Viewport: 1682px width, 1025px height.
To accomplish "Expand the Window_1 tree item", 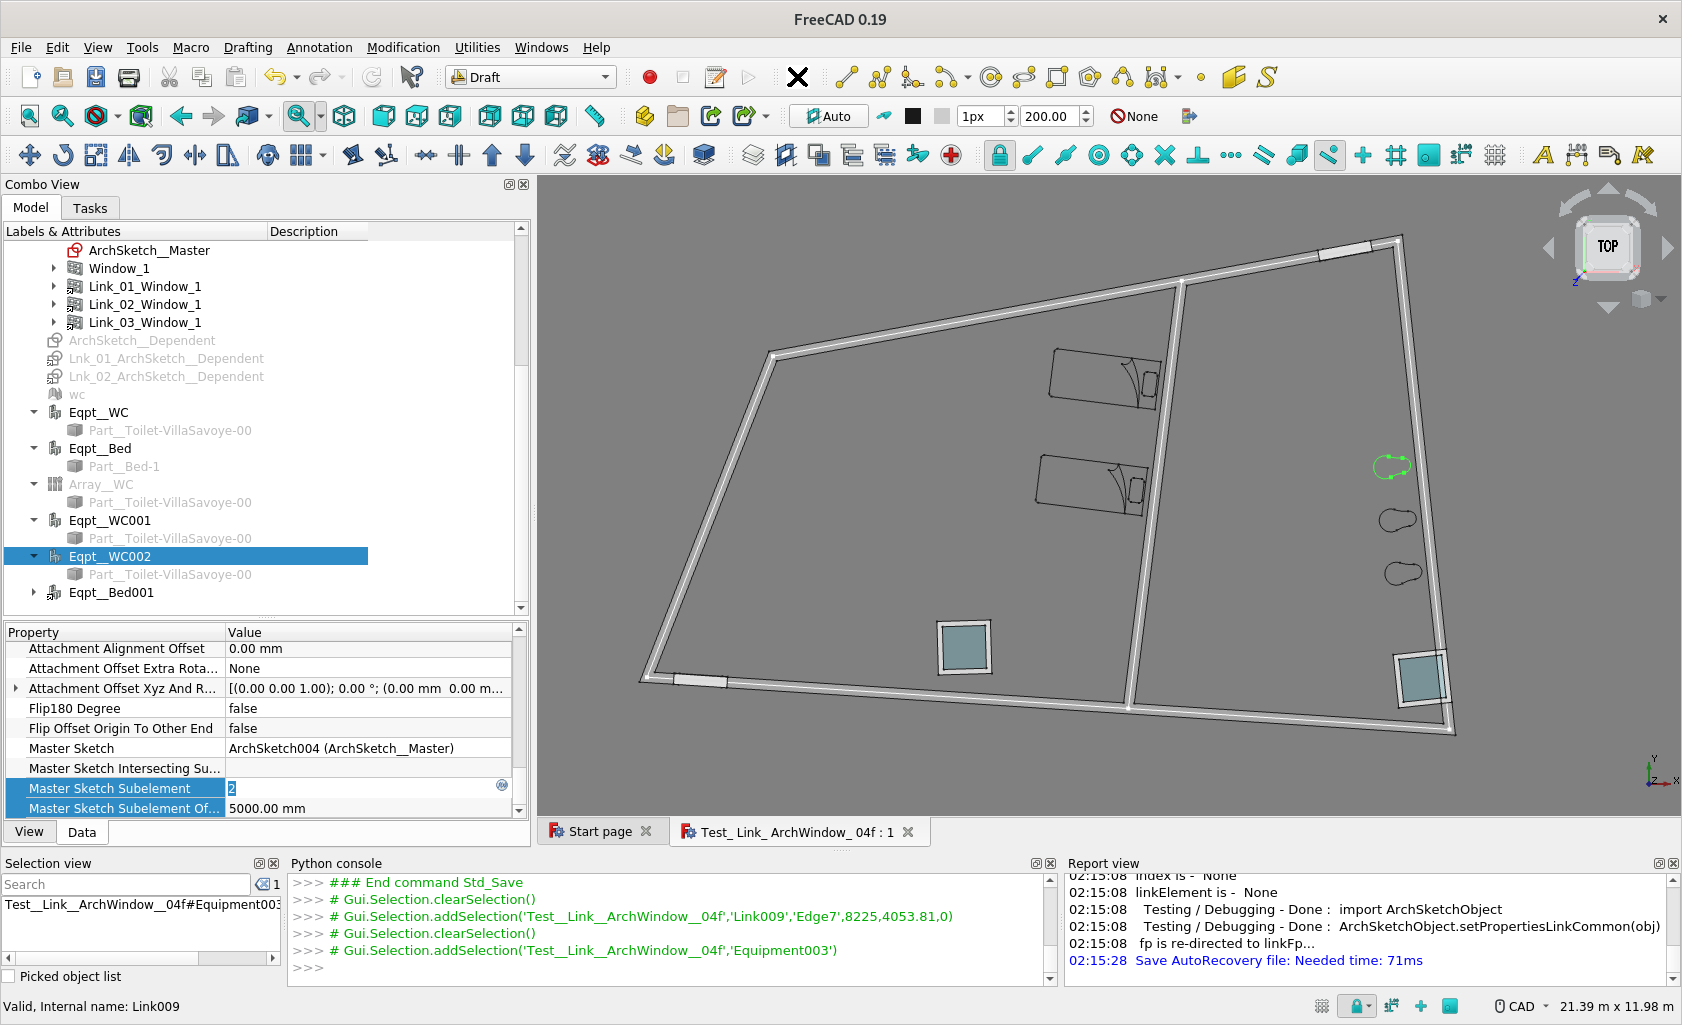I will (53, 268).
